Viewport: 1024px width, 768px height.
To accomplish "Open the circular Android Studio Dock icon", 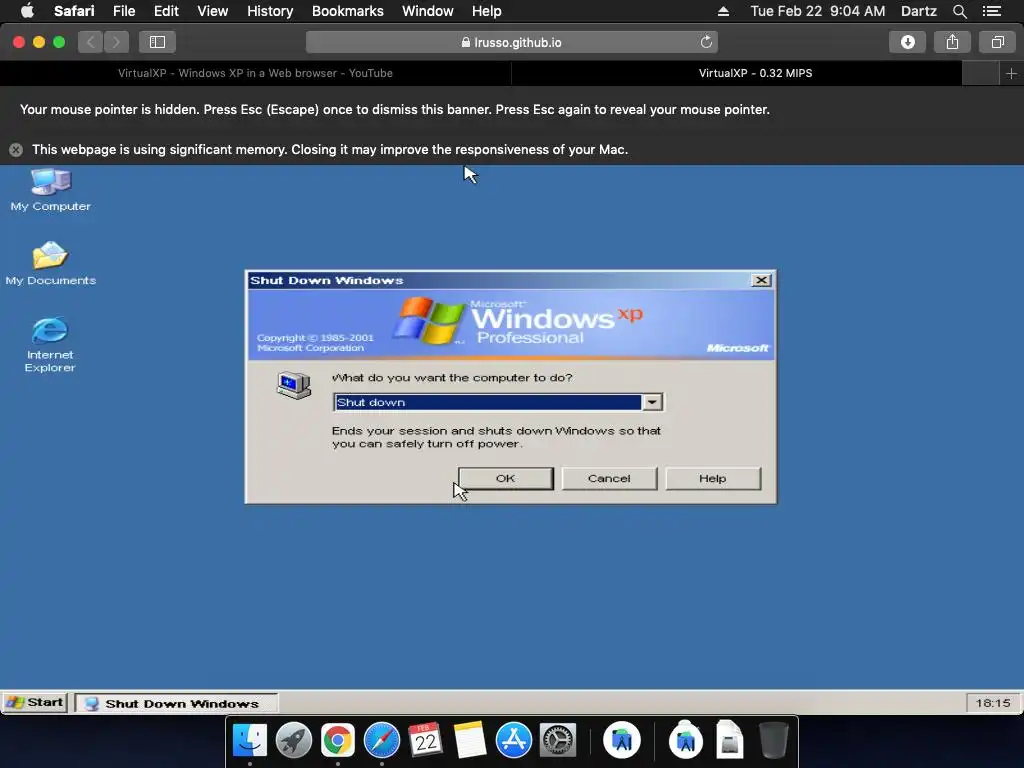I will (622, 741).
